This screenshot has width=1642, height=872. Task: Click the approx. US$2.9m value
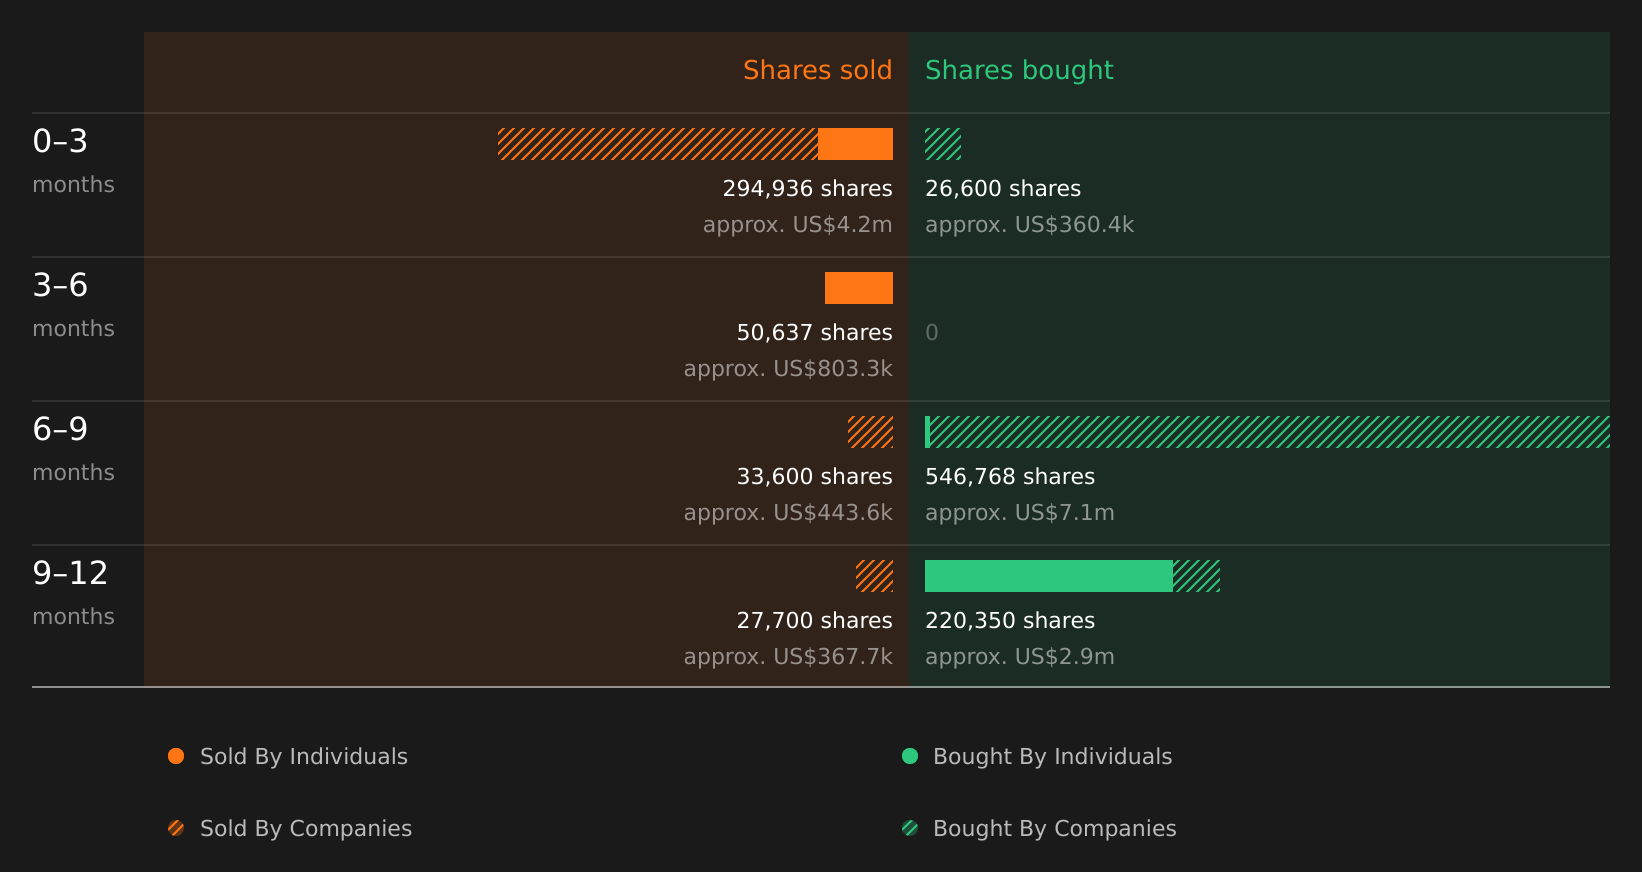(1019, 657)
